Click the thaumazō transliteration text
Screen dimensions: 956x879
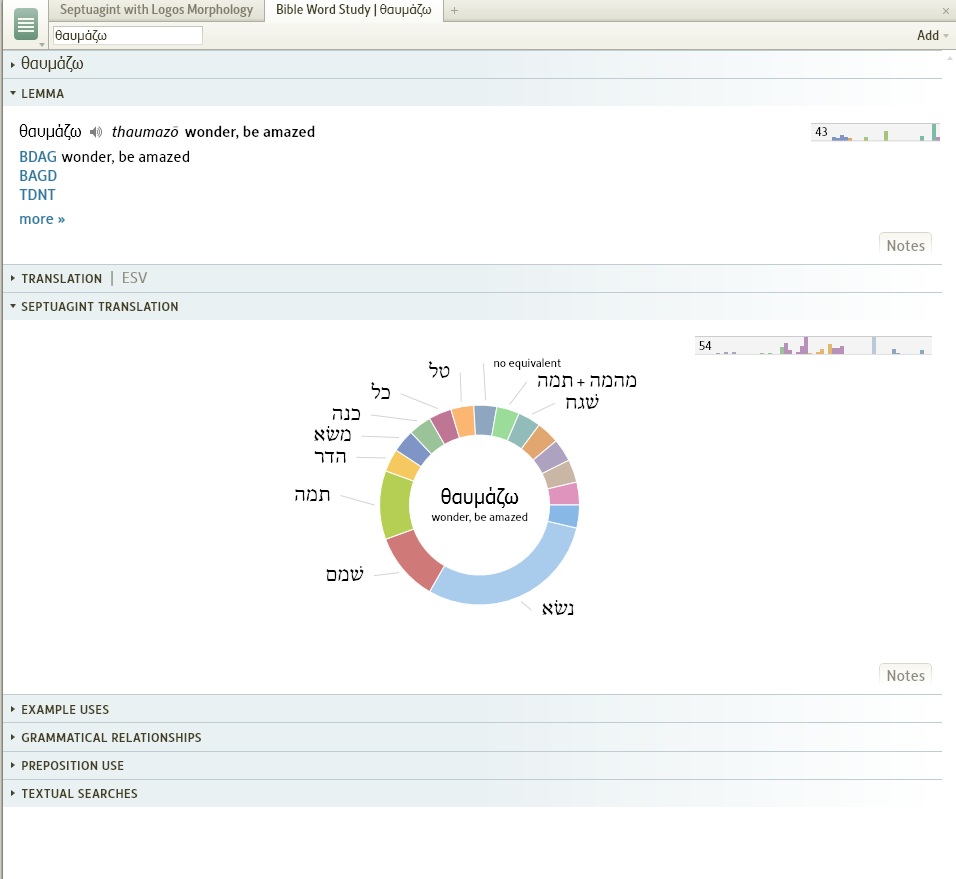pyautogui.click(x=145, y=132)
